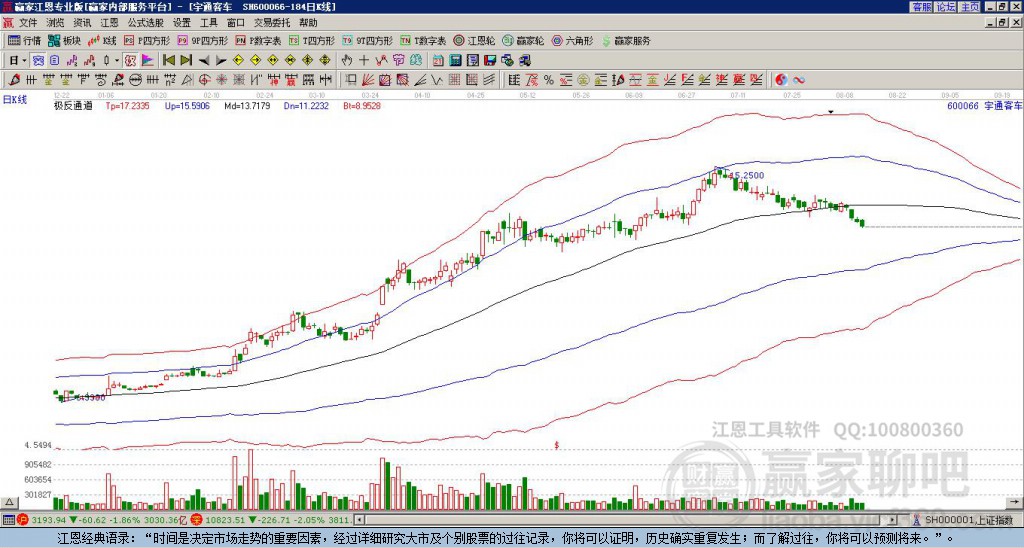This screenshot has width=1024, height=548.
Task: Open the T四方形 tool
Action: [312, 40]
